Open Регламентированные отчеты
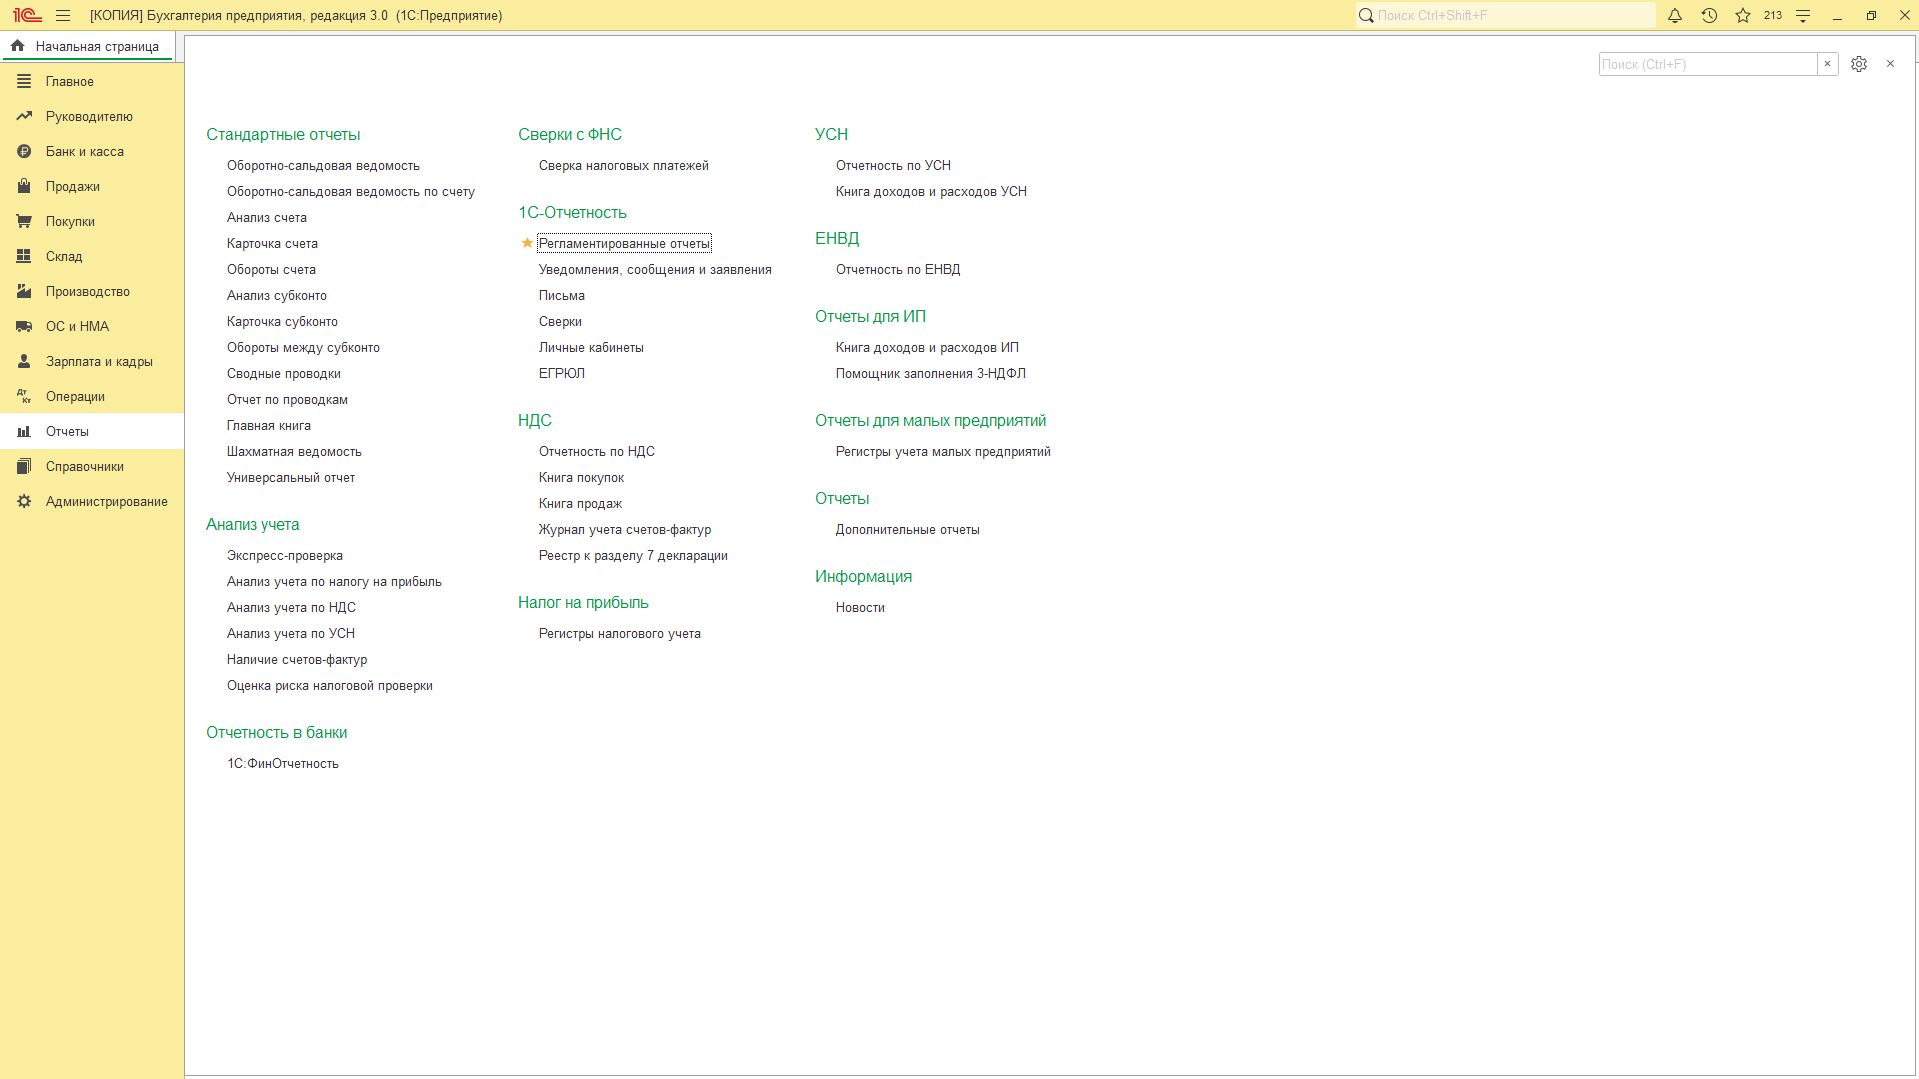The height and width of the screenshot is (1079, 1919). (624, 243)
